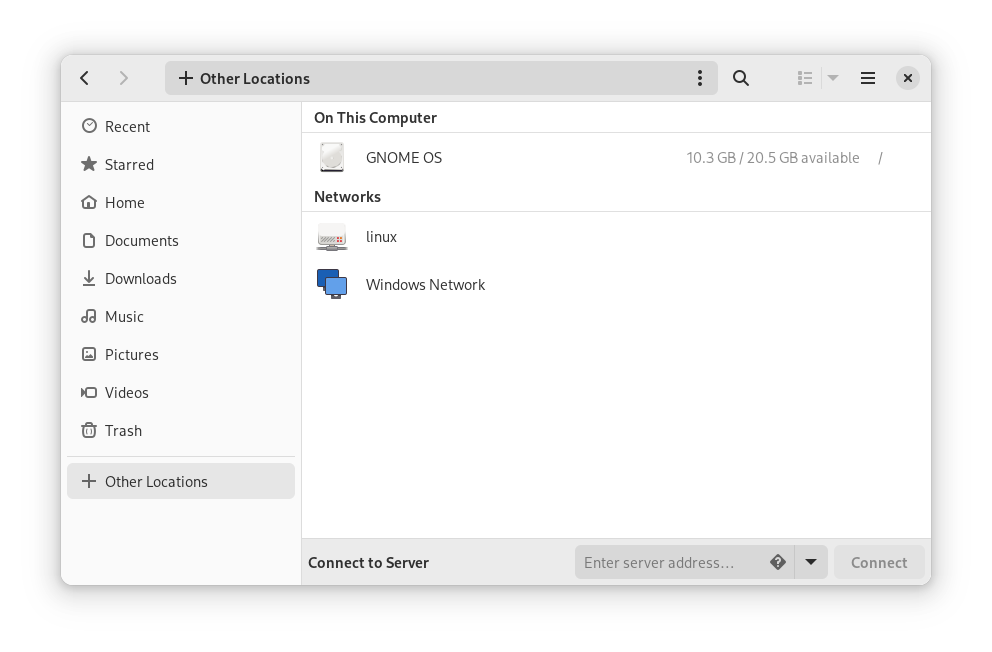The height and width of the screenshot is (652, 992).
Task: Open the Trash in the sidebar
Action: (123, 431)
